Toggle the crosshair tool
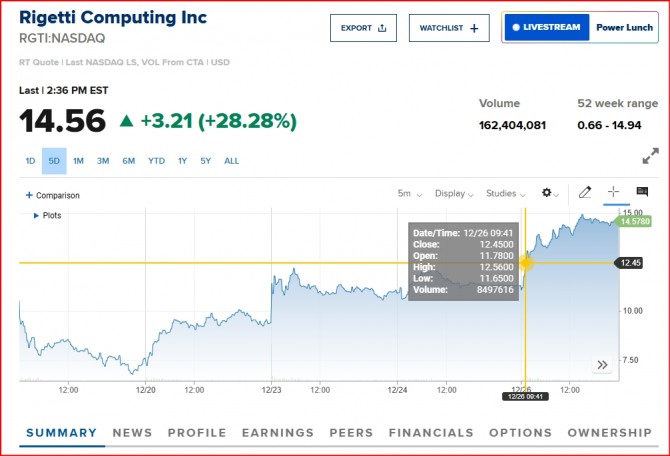The width and height of the screenshot is (670, 456). (614, 192)
